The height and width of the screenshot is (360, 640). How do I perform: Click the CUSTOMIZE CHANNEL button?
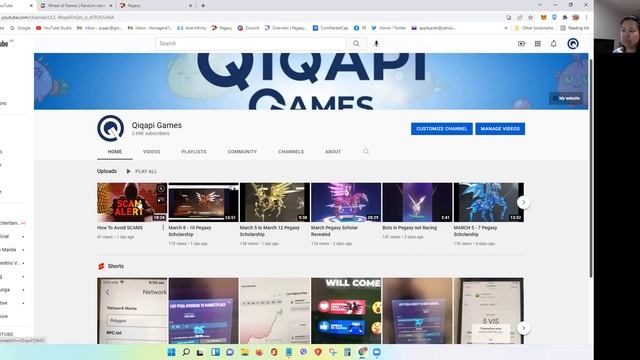point(442,129)
